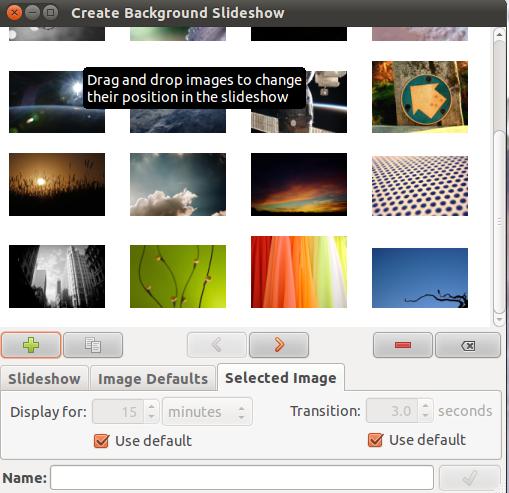The image size is (509, 493).
Task: Click the Name text field
Action: pos(242,478)
